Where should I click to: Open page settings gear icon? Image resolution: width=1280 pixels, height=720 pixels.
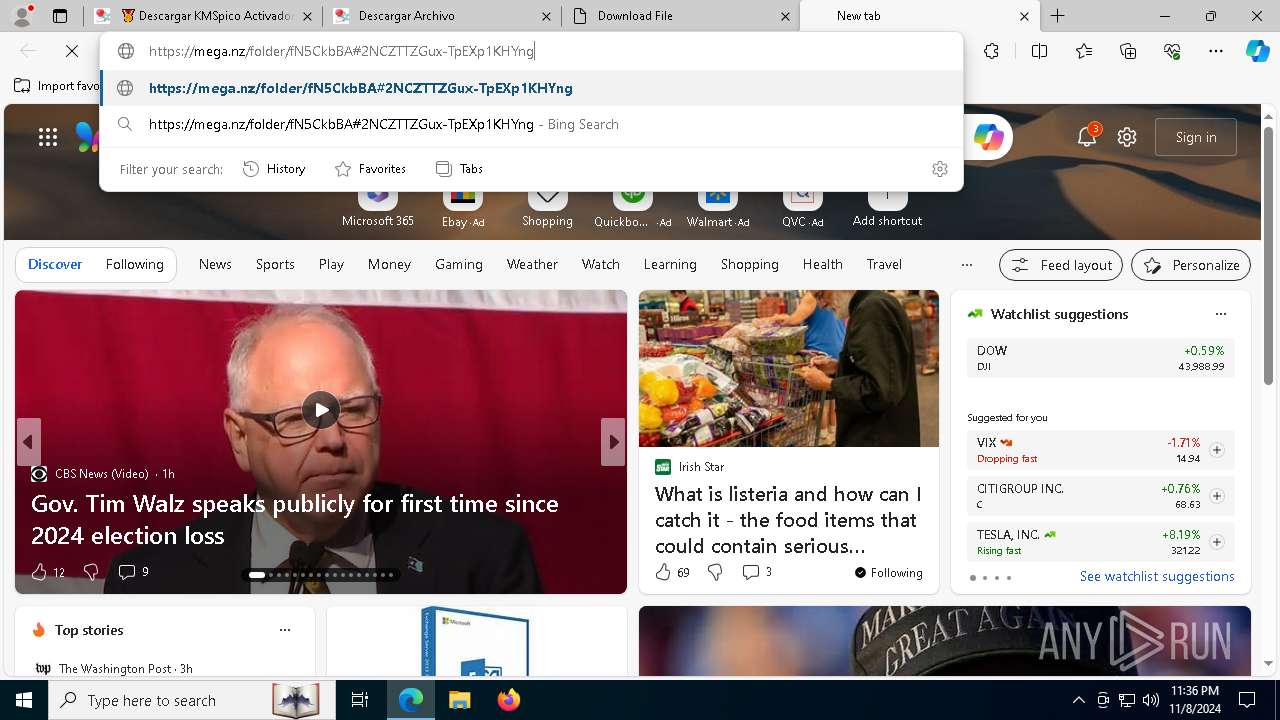[x=1127, y=137]
